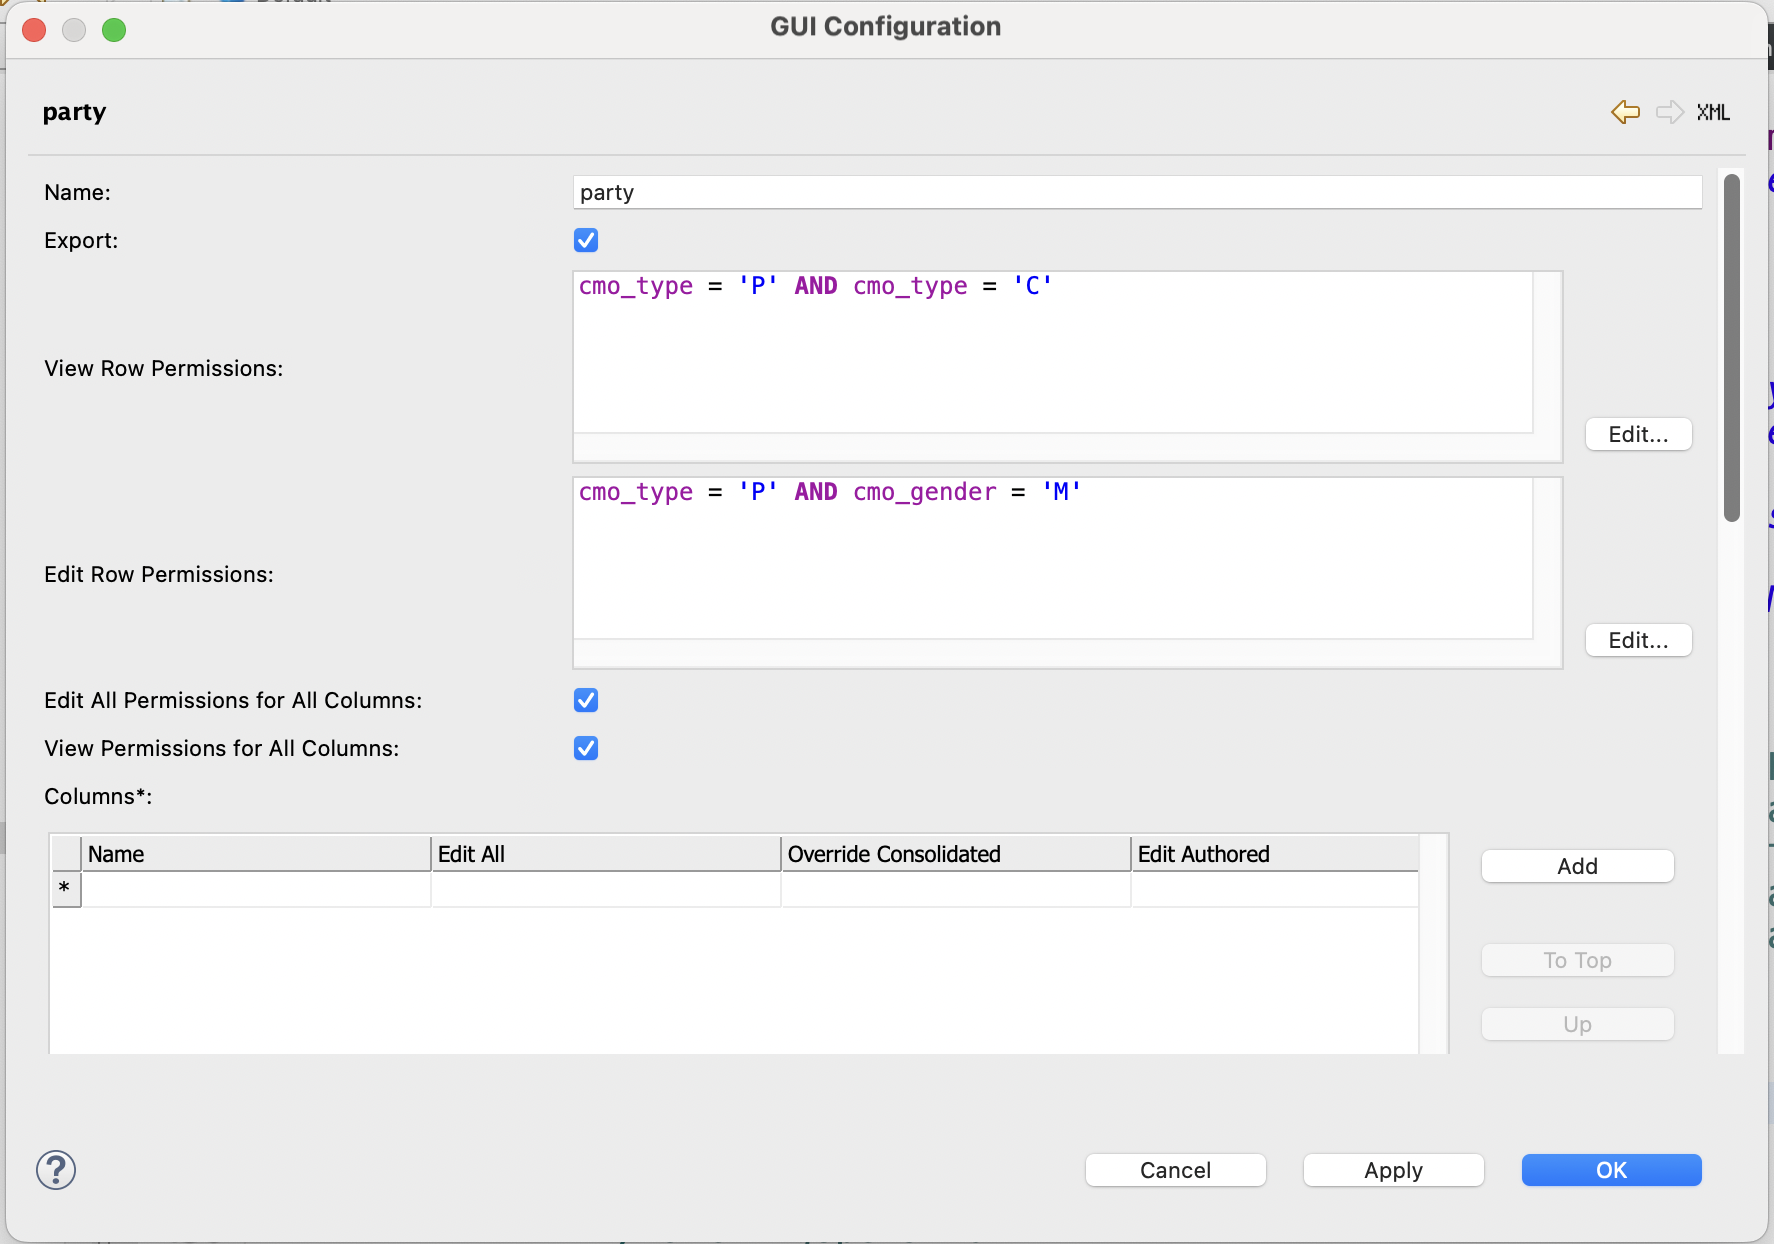1774x1244 pixels.
Task: Toggle View Permissions for All Columns
Action: point(586,748)
